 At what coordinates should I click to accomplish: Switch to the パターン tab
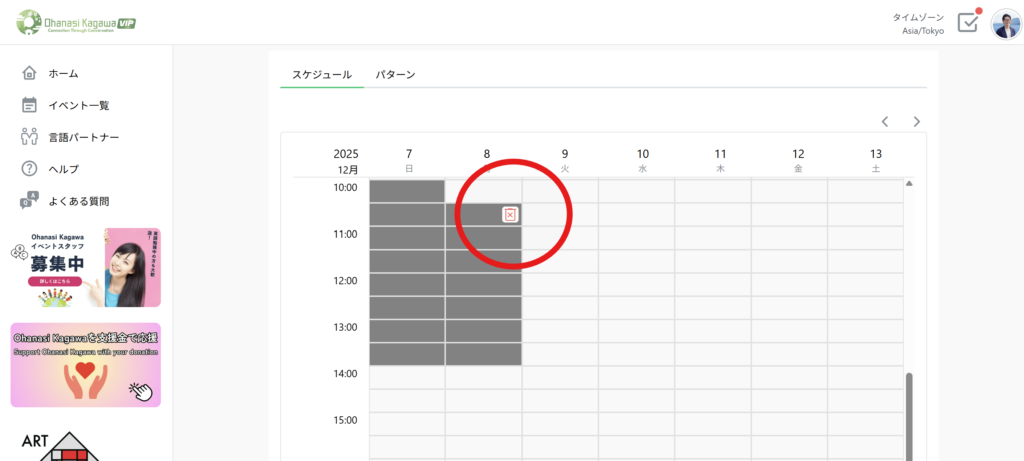(395, 75)
